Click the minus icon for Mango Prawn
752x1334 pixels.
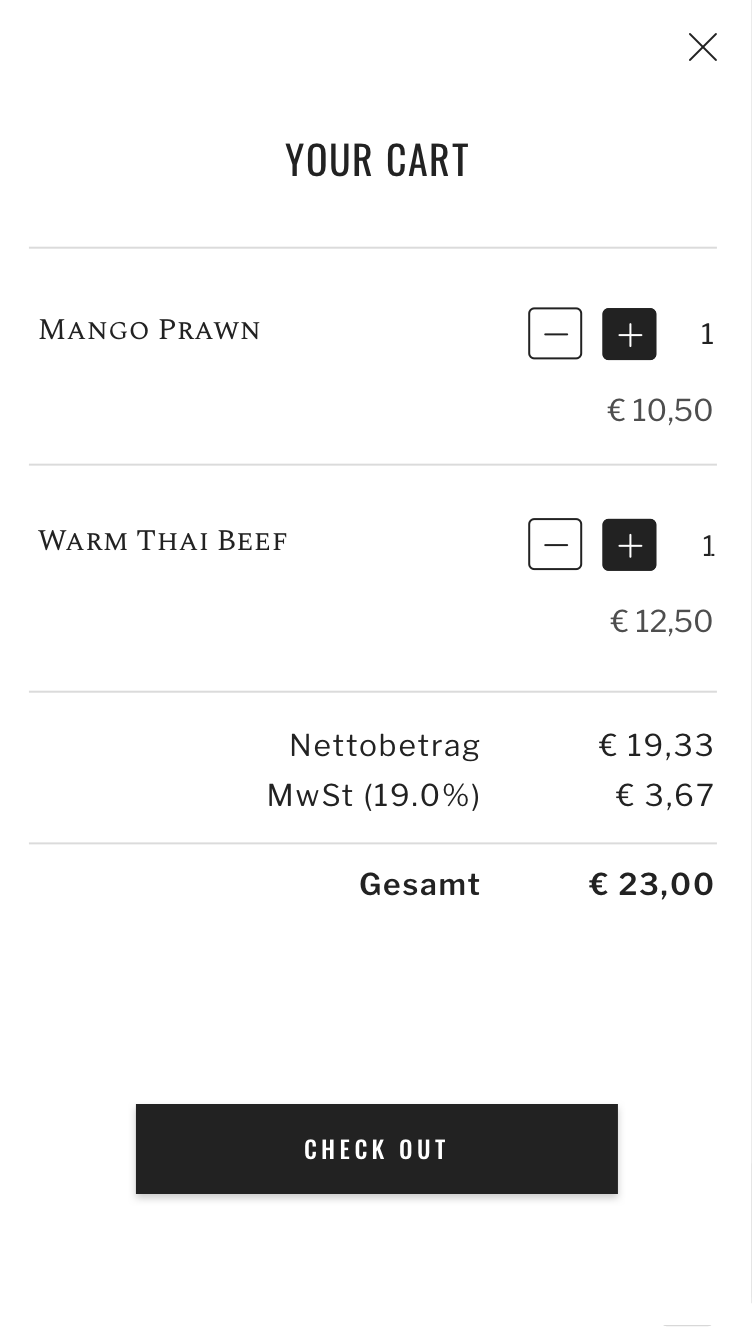pos(555,333)
